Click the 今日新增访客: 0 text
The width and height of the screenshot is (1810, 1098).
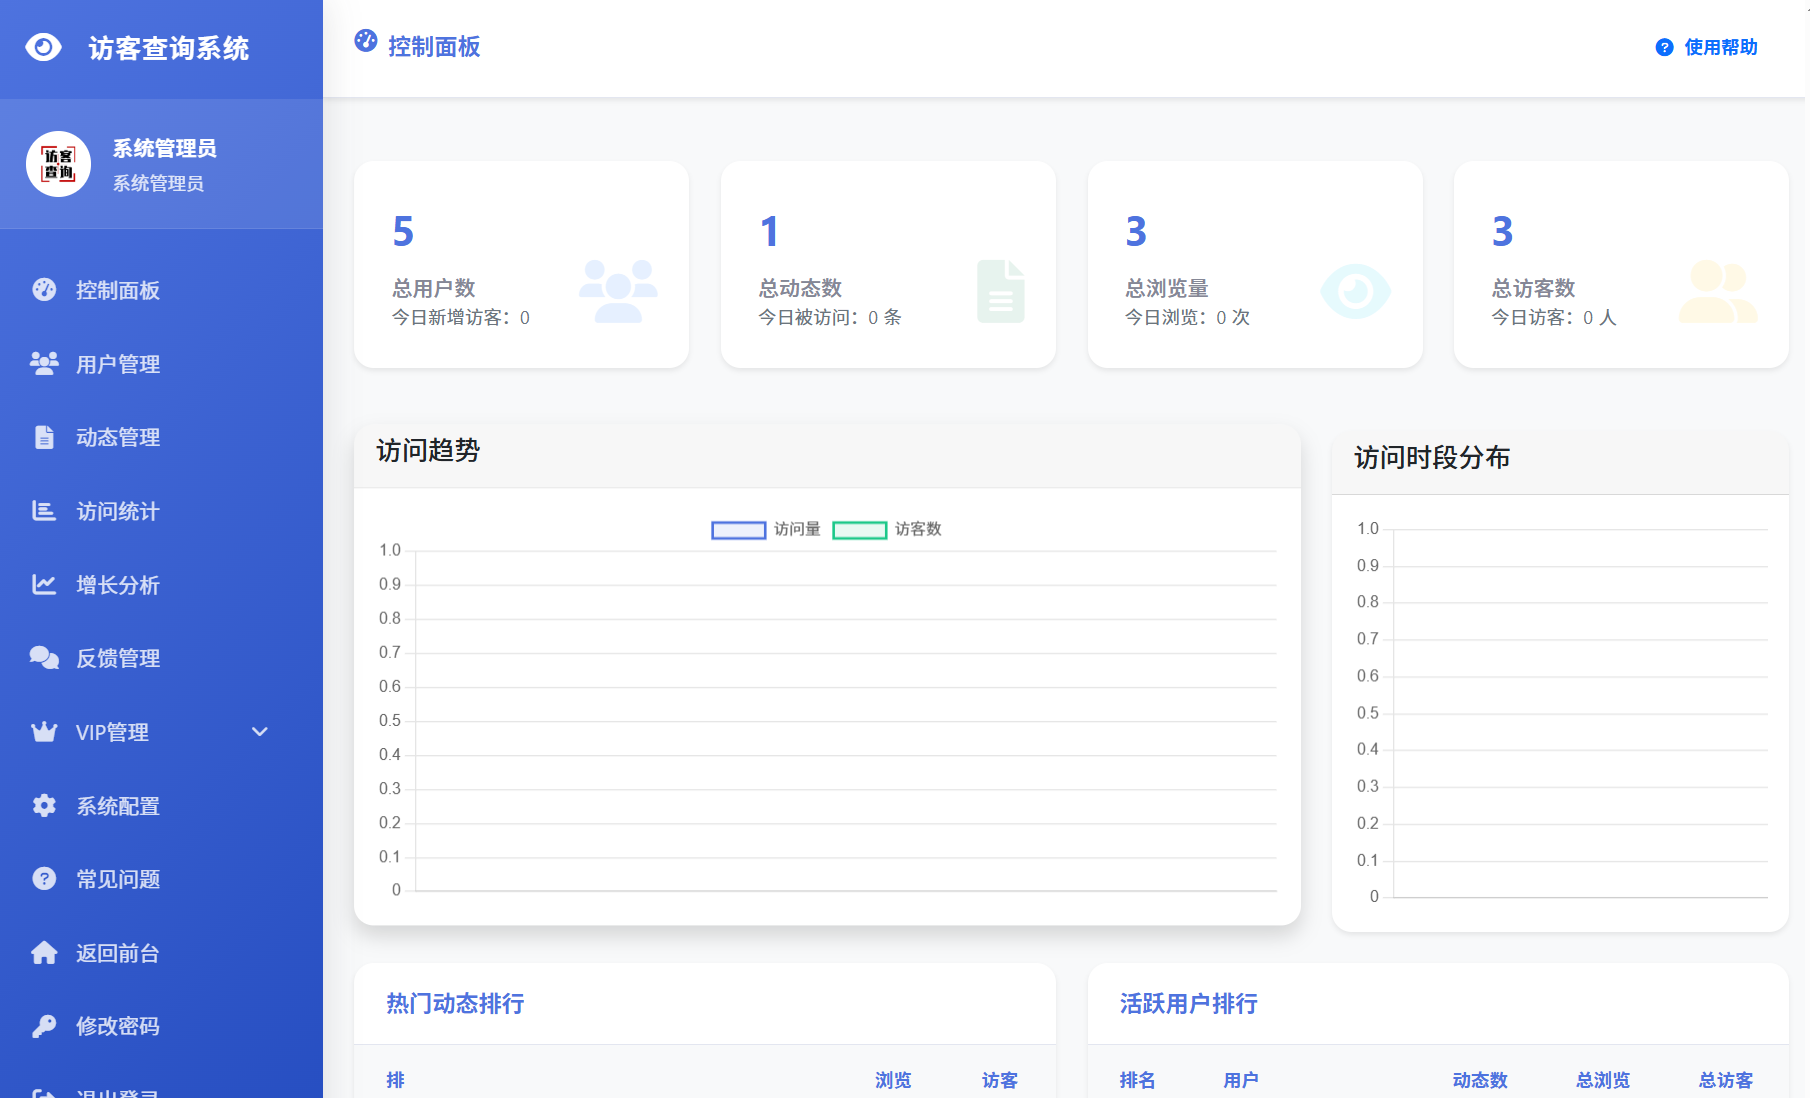click(x=461, y=317)
